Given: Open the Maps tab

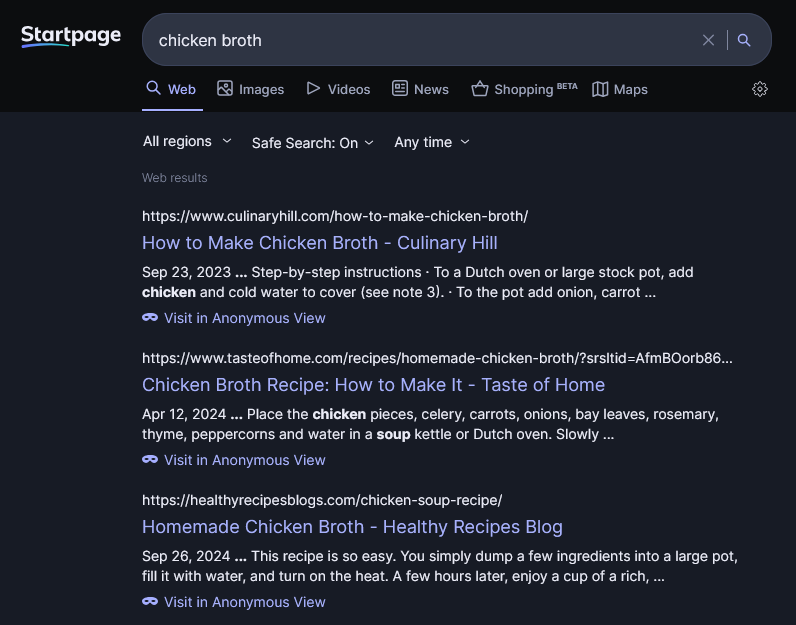Looking at the screenshot, I should tap(620, 89).
